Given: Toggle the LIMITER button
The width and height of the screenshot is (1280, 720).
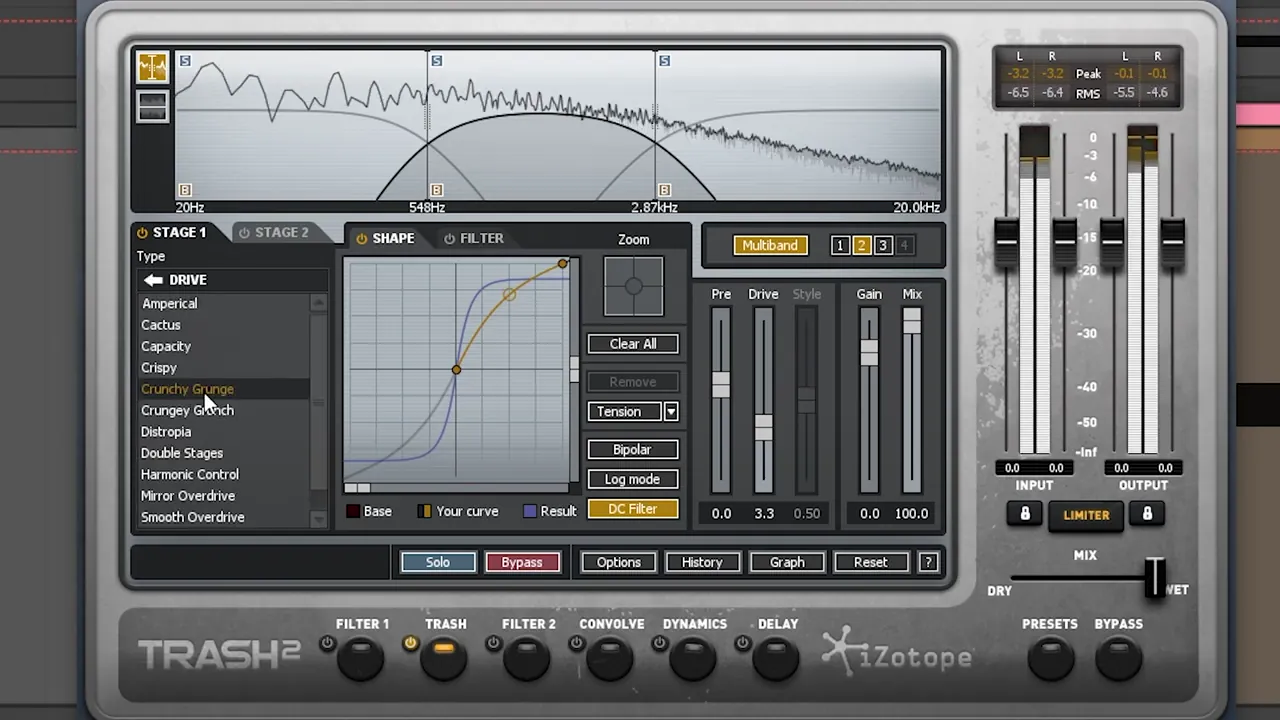Looking at the screenshot, I should point(1086,515).
